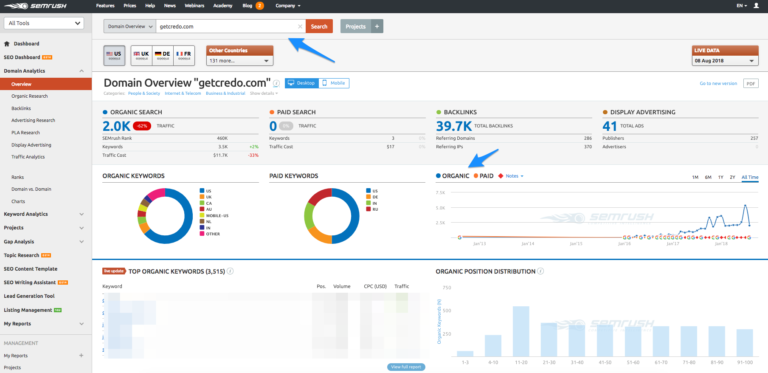
Task: Clear the domain search field with X icon
Action: point(300,26)
